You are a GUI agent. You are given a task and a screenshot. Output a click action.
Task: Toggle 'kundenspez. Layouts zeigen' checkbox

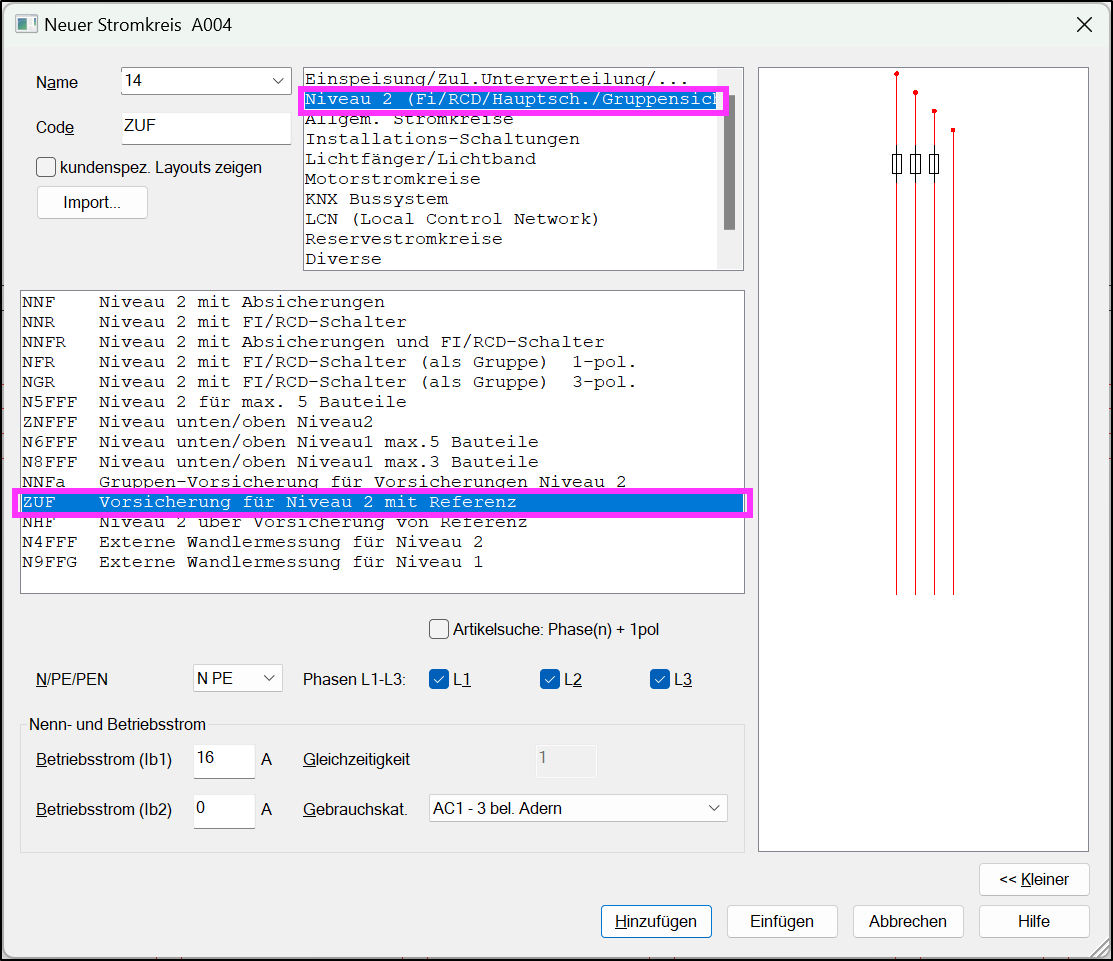pyautogui.click(x=46, y=168)
